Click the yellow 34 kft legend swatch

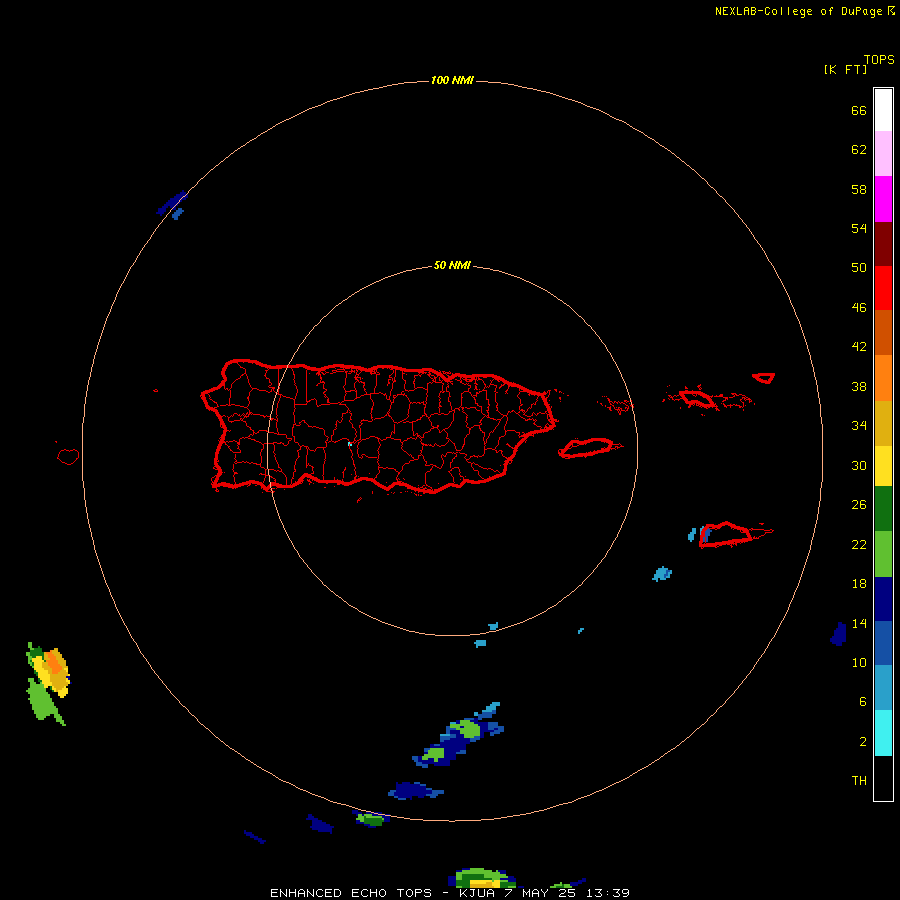coord(883,466)
